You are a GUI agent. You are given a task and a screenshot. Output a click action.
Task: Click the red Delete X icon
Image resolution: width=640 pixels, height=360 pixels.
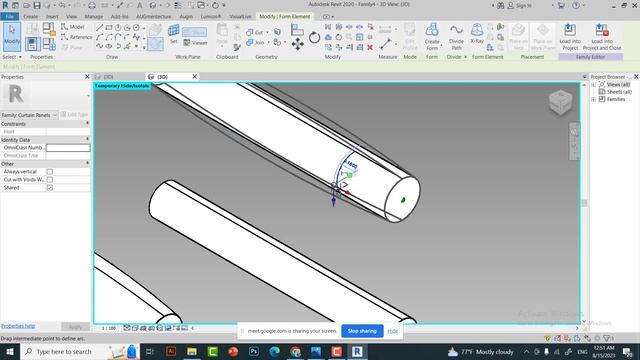(370, 47)
